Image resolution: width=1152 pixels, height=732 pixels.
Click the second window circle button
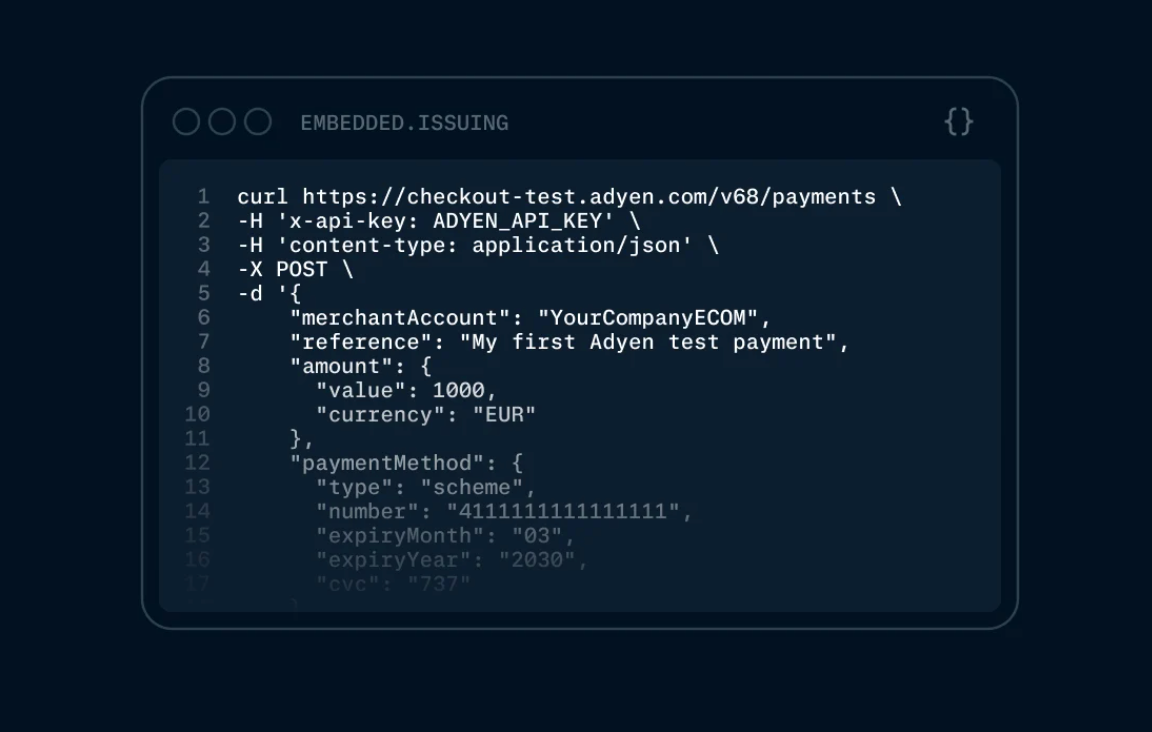222,121
